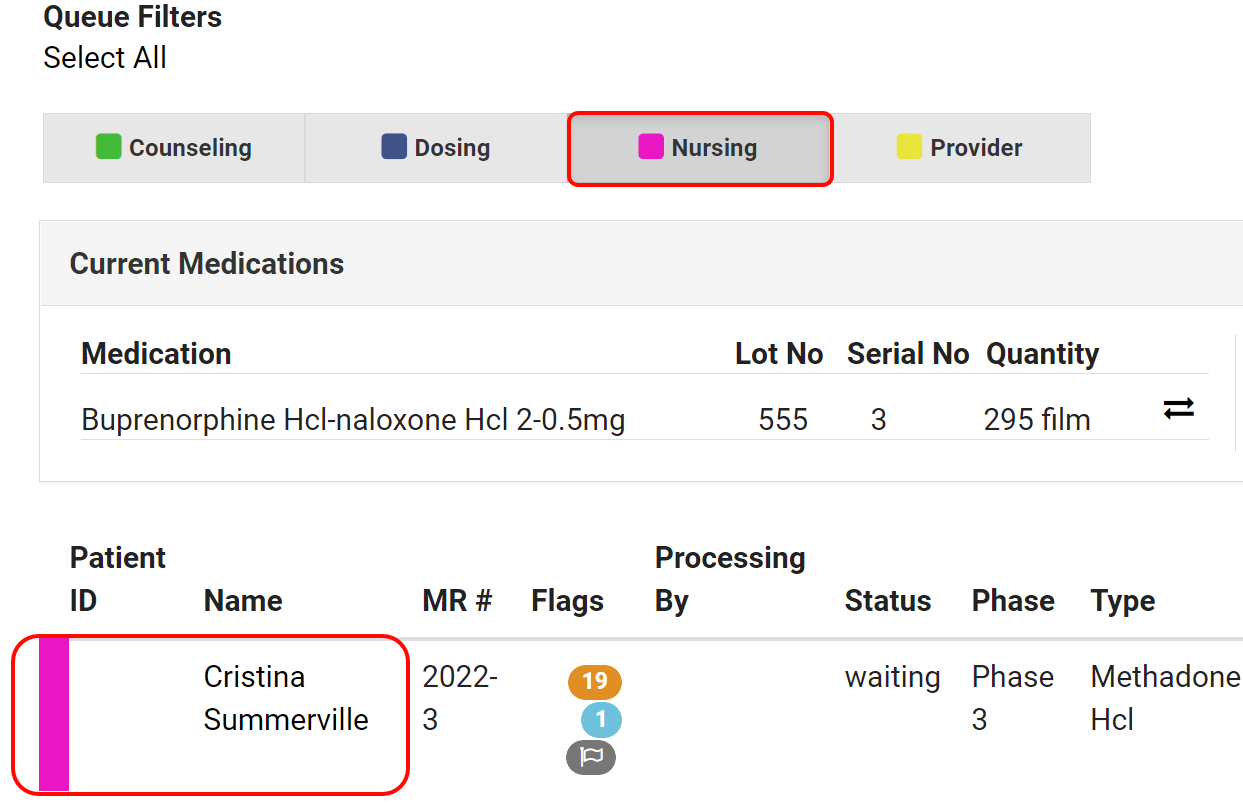Click the Flags column header

pos(567,601)
